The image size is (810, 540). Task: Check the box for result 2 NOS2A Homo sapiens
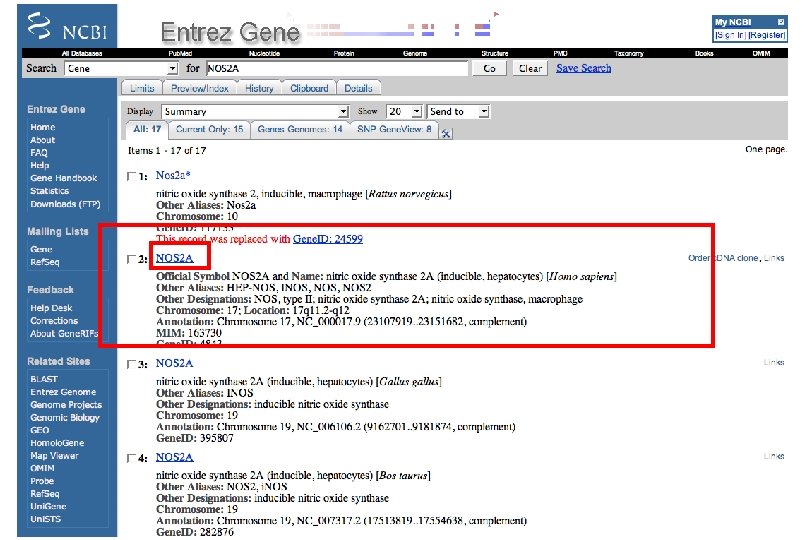click(131, 259)
